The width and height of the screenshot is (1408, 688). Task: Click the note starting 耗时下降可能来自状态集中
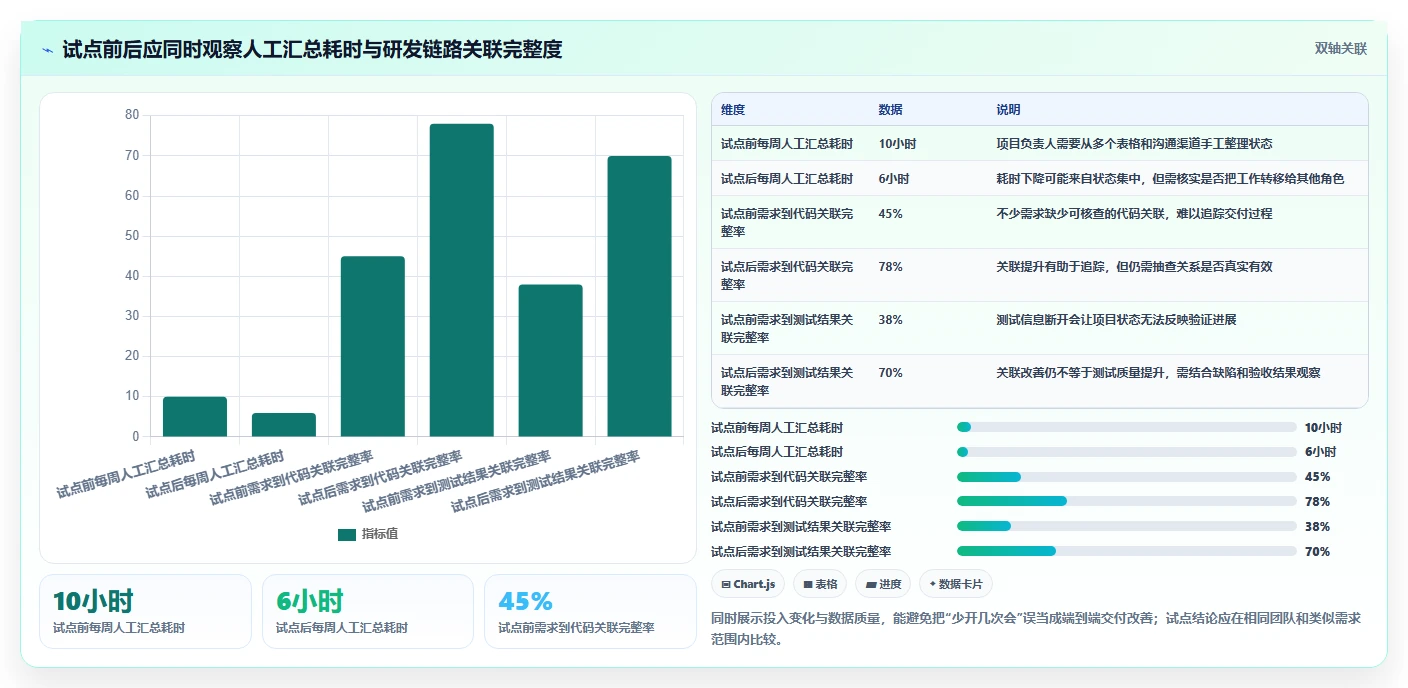pyautogui.click(x=1170, y=179)
